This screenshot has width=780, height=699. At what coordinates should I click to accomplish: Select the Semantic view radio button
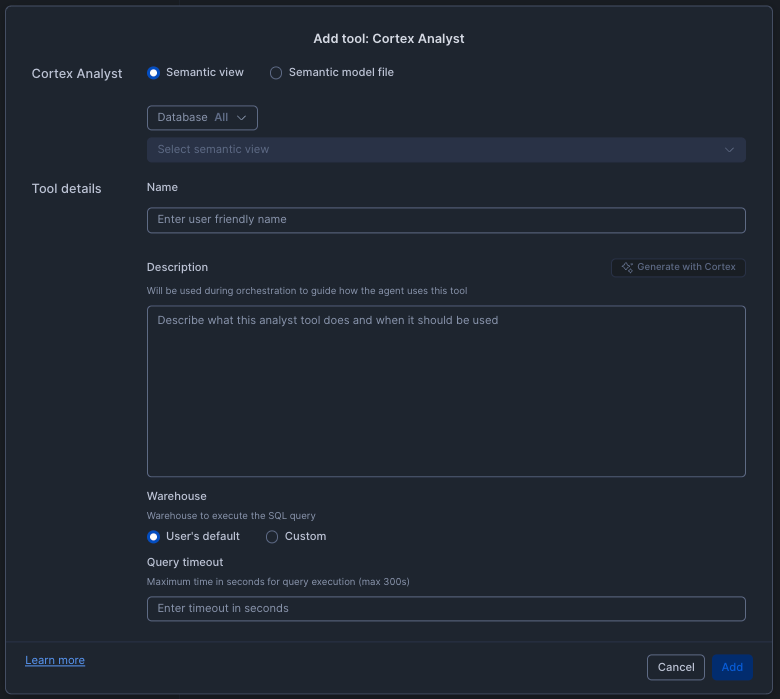[153, 73]
